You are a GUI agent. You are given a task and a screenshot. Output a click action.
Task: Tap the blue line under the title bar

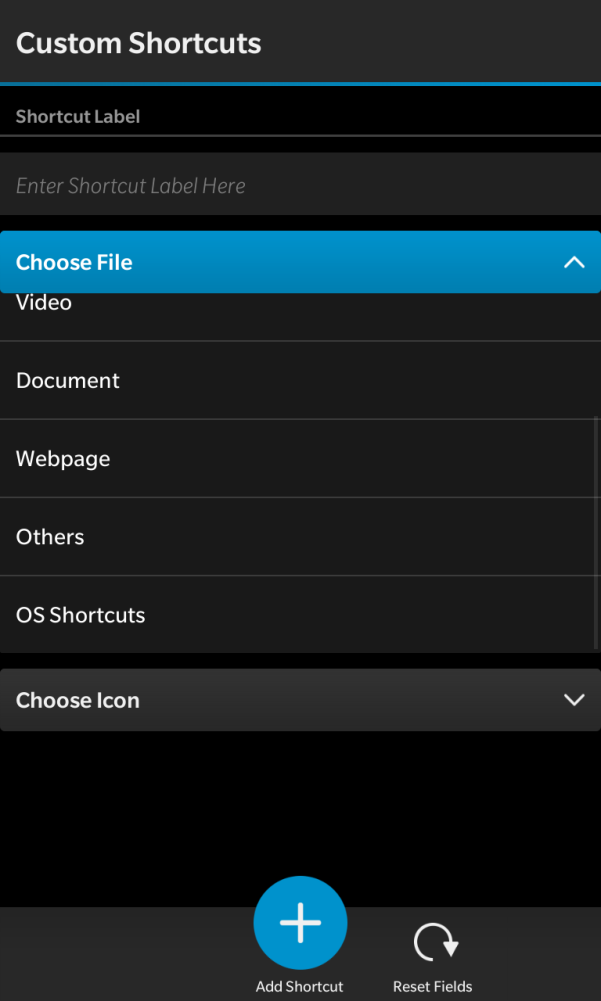point(300,83)
